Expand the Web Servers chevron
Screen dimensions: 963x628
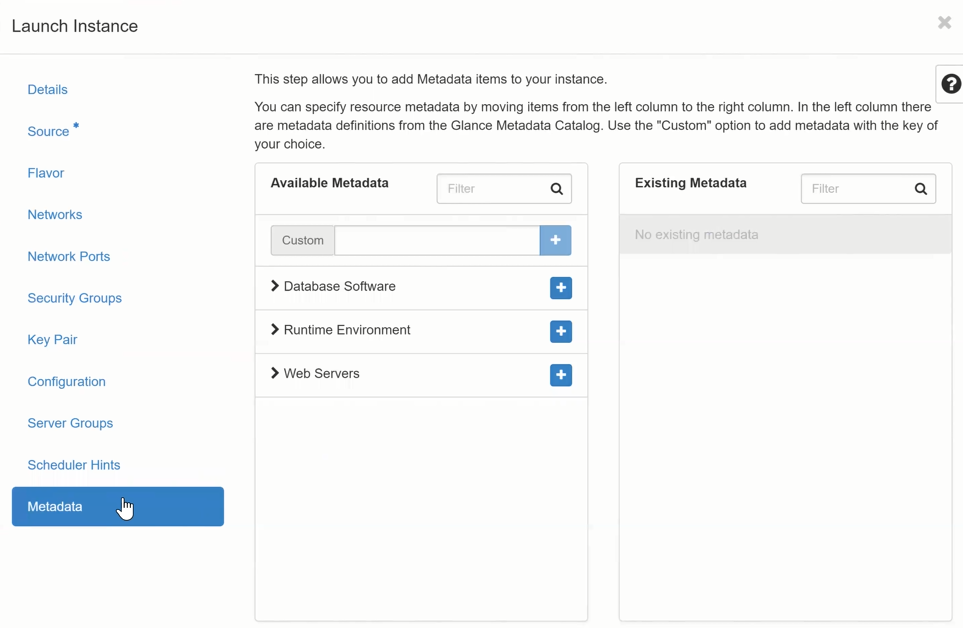click(275, 373)
